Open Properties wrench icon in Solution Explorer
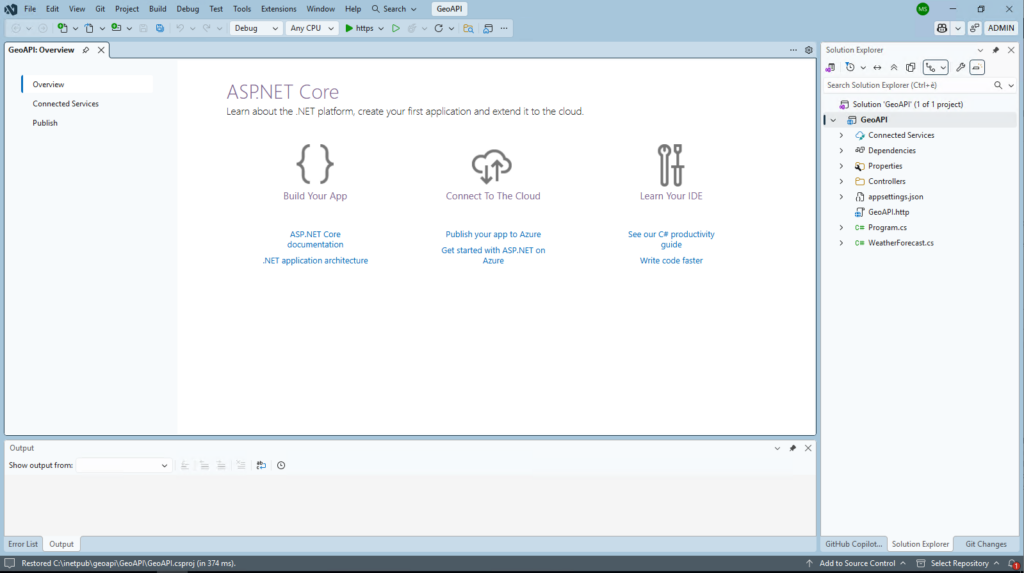 (960, 68)
